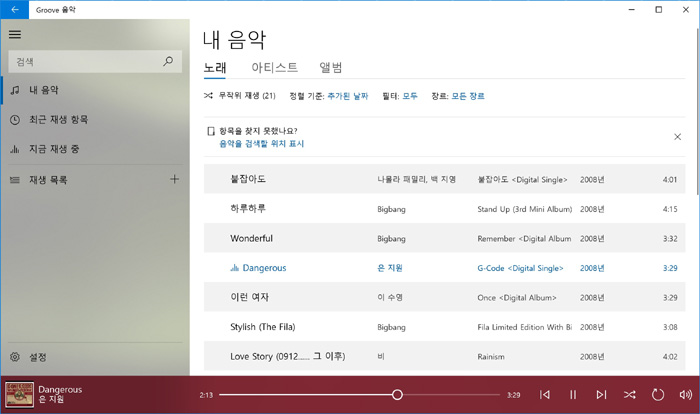
Task: Toggle shuffle in the playback bar
Action: pos(629,394)
